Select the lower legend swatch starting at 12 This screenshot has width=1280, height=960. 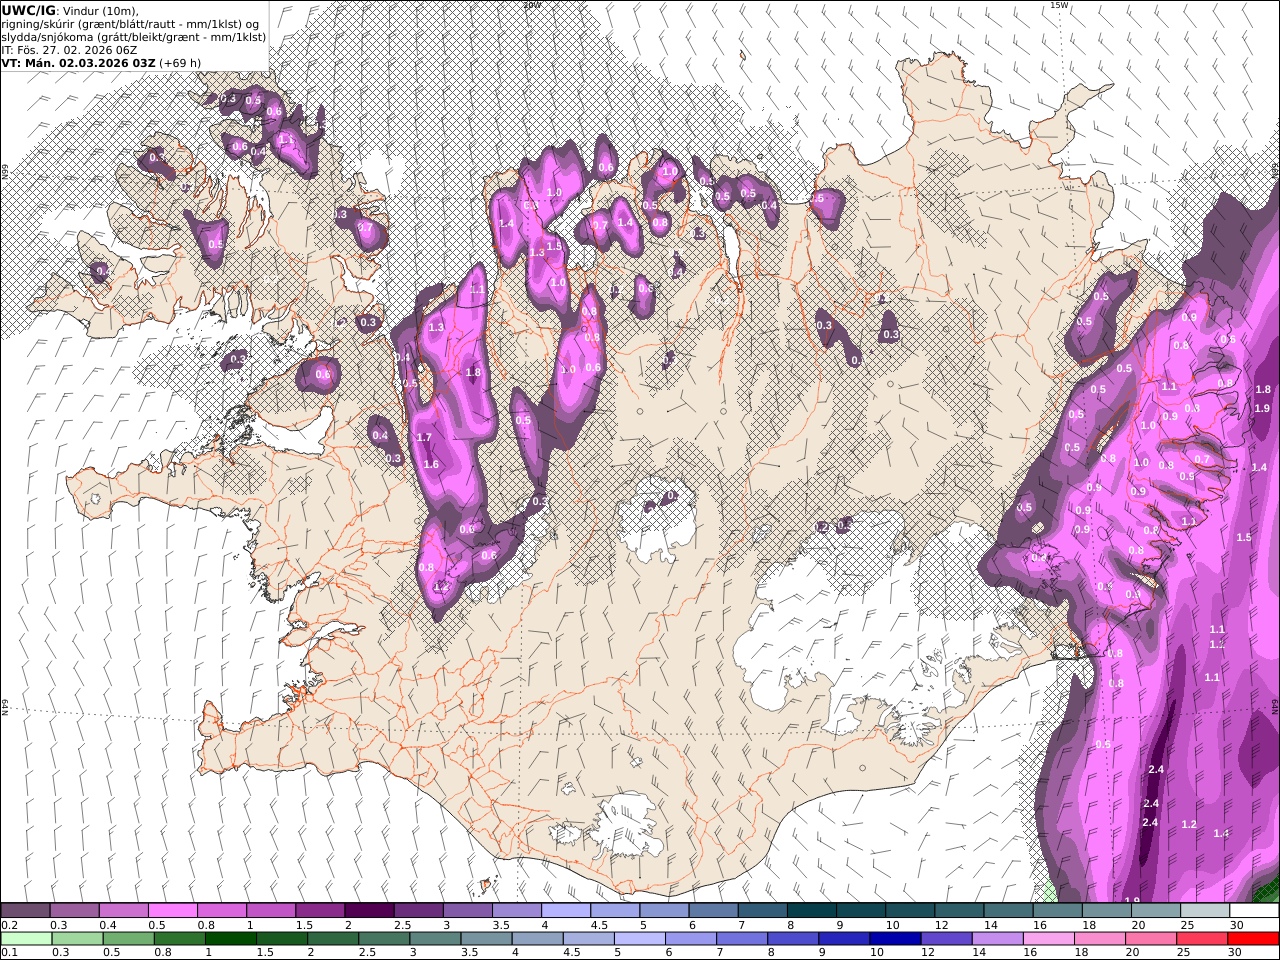coord(945,939)
